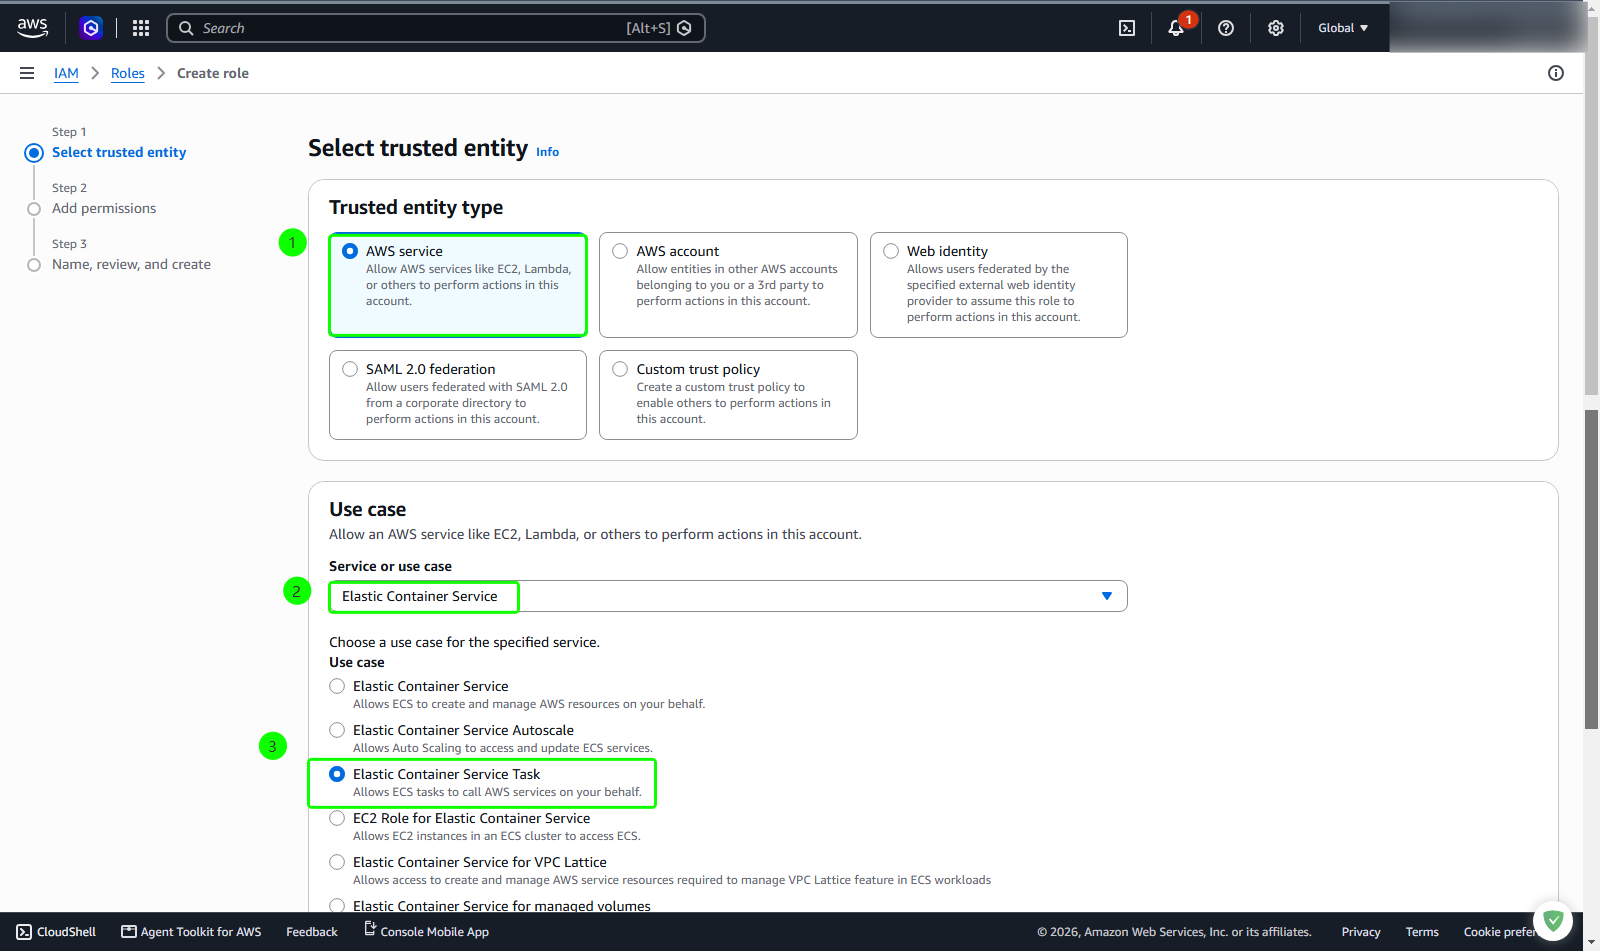Screen dimensions: 1600x951
Task: Choose EC2 Role for Elastic Container Service
Action: pos(337,818)
